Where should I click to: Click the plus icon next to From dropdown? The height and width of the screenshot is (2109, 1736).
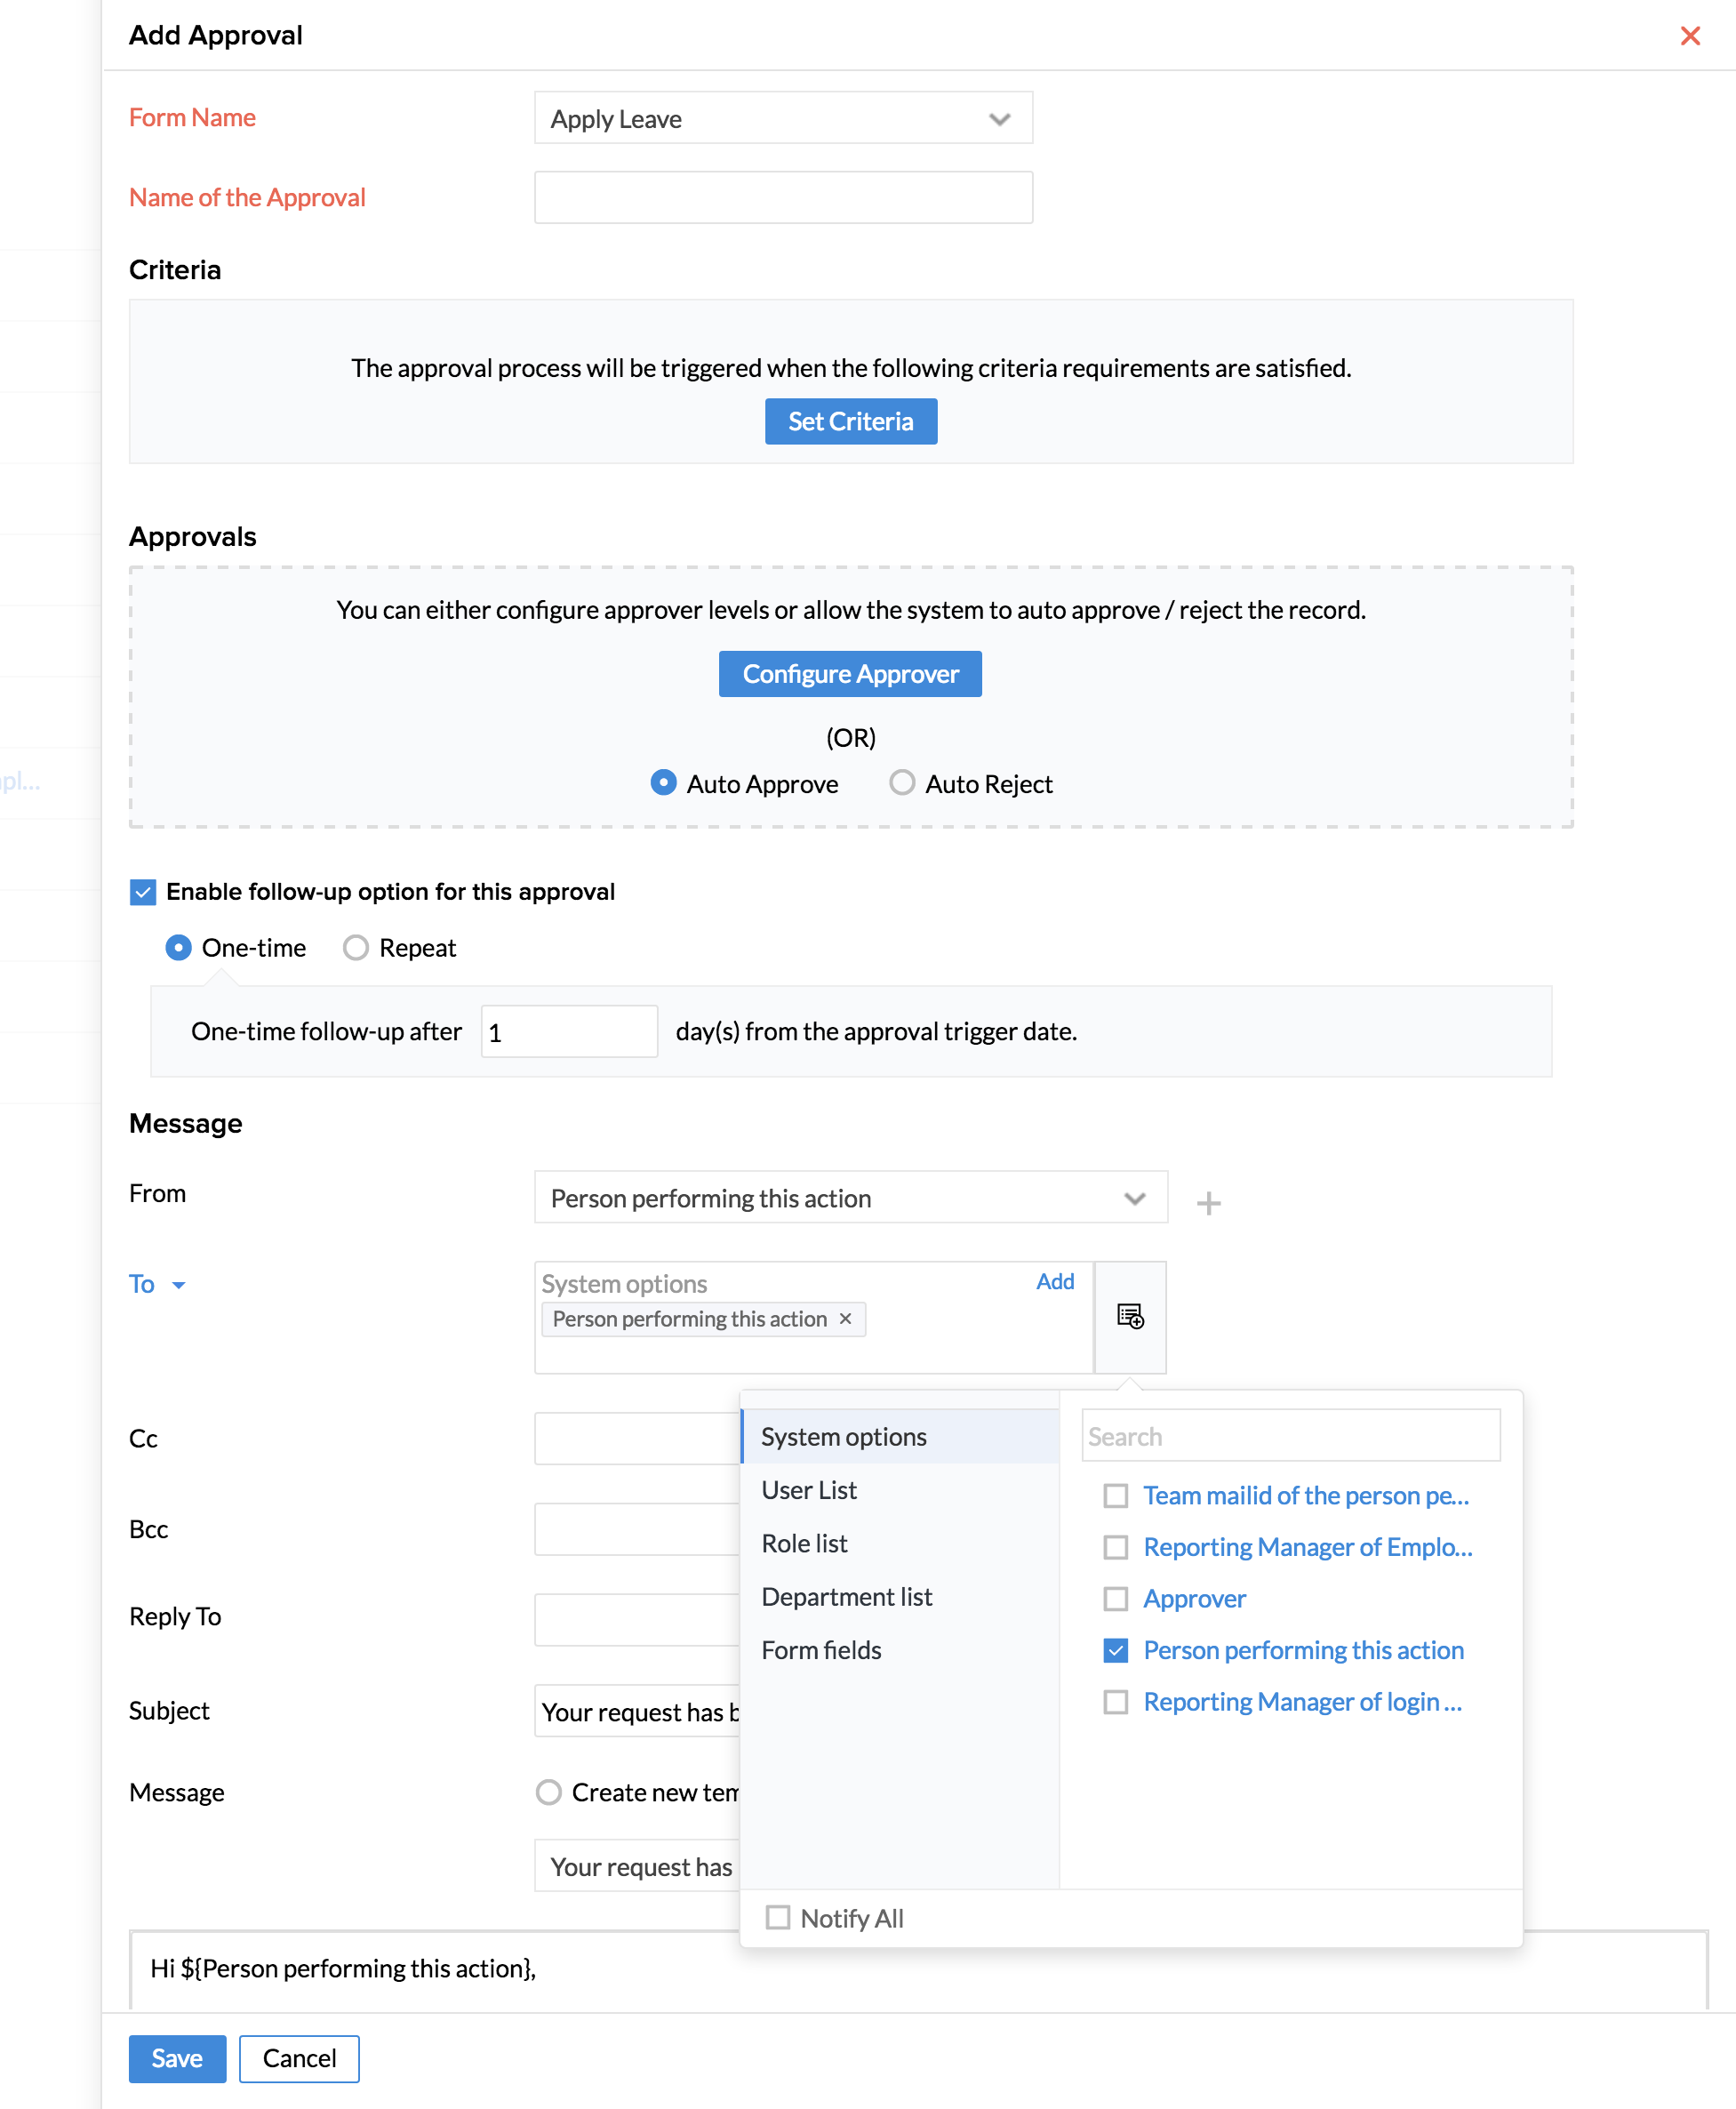1208,1202
